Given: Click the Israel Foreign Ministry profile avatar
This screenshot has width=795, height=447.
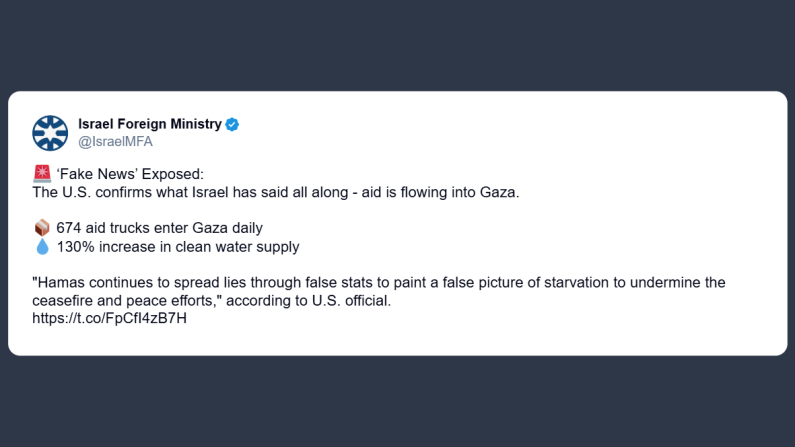Looking at the screenshot, I should (x=50, y=133).
